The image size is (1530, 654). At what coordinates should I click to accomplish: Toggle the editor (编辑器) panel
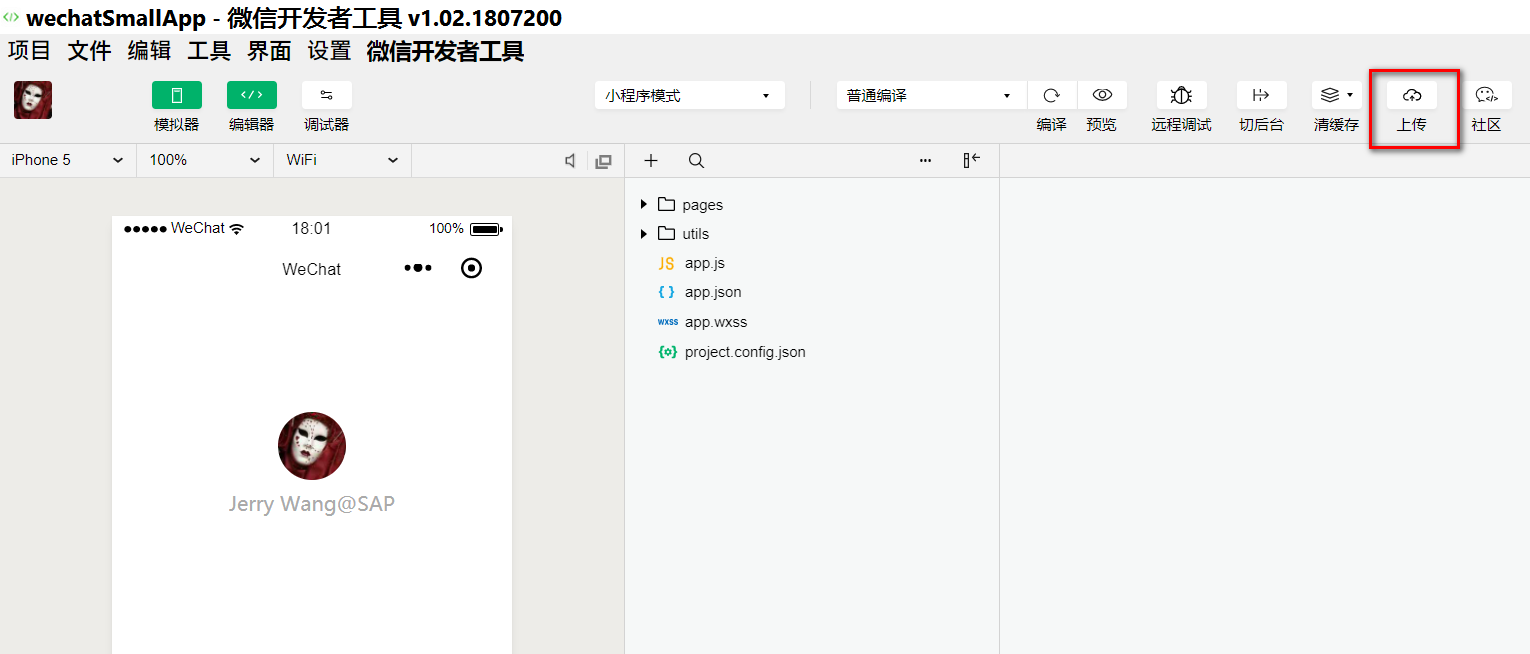click(x=252, y=95)
